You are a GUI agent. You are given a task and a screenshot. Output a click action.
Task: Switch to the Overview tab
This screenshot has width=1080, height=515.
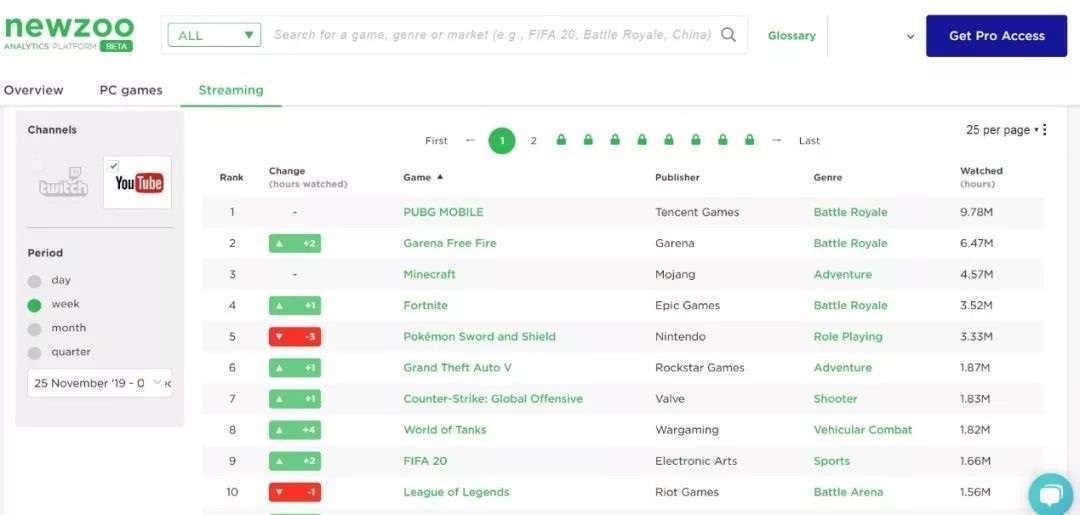33,90
